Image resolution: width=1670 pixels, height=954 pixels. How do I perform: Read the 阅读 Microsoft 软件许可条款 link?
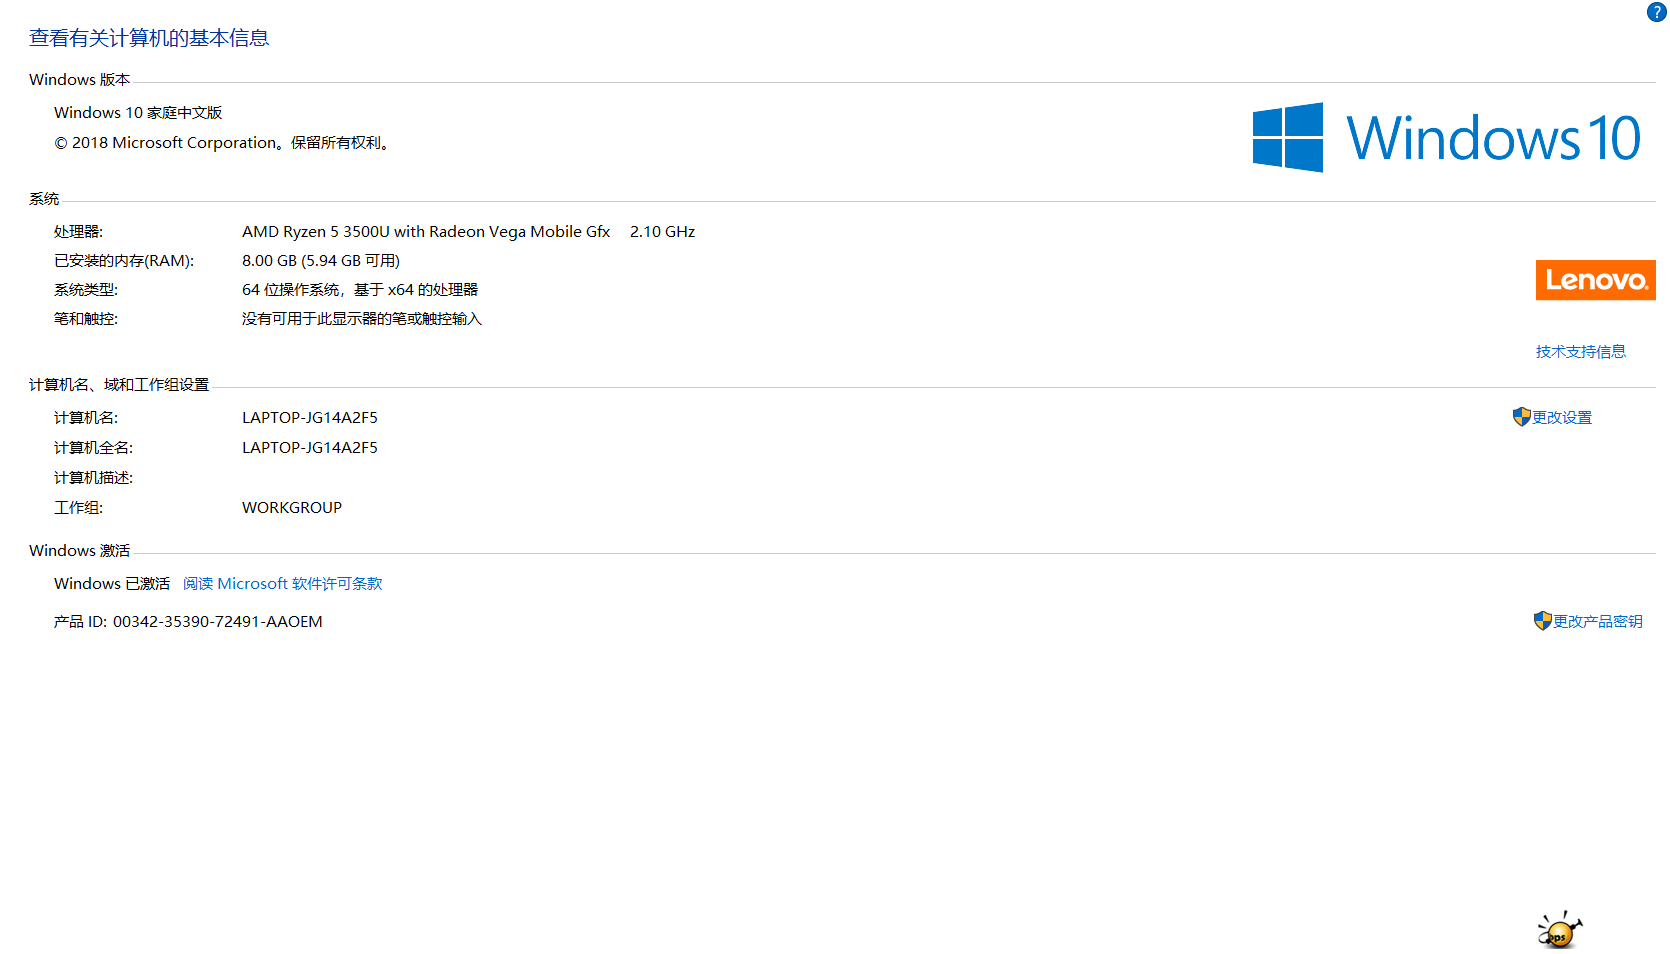[282, 583]
